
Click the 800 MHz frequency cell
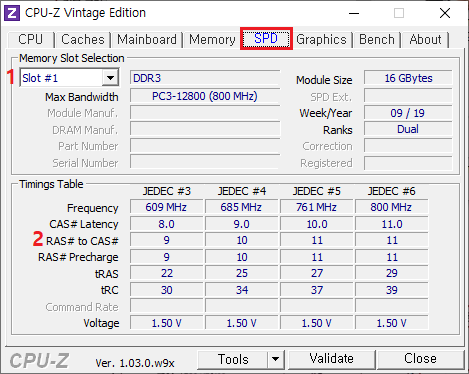point(391,207)
